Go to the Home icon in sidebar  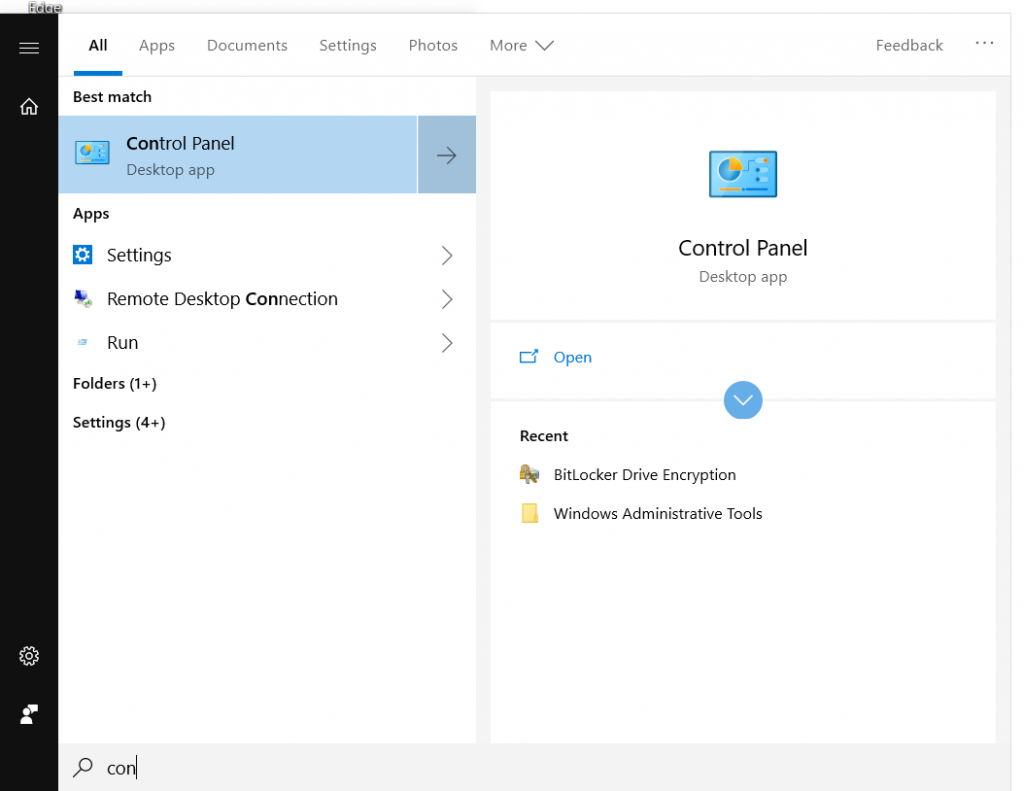click(29, 106)
